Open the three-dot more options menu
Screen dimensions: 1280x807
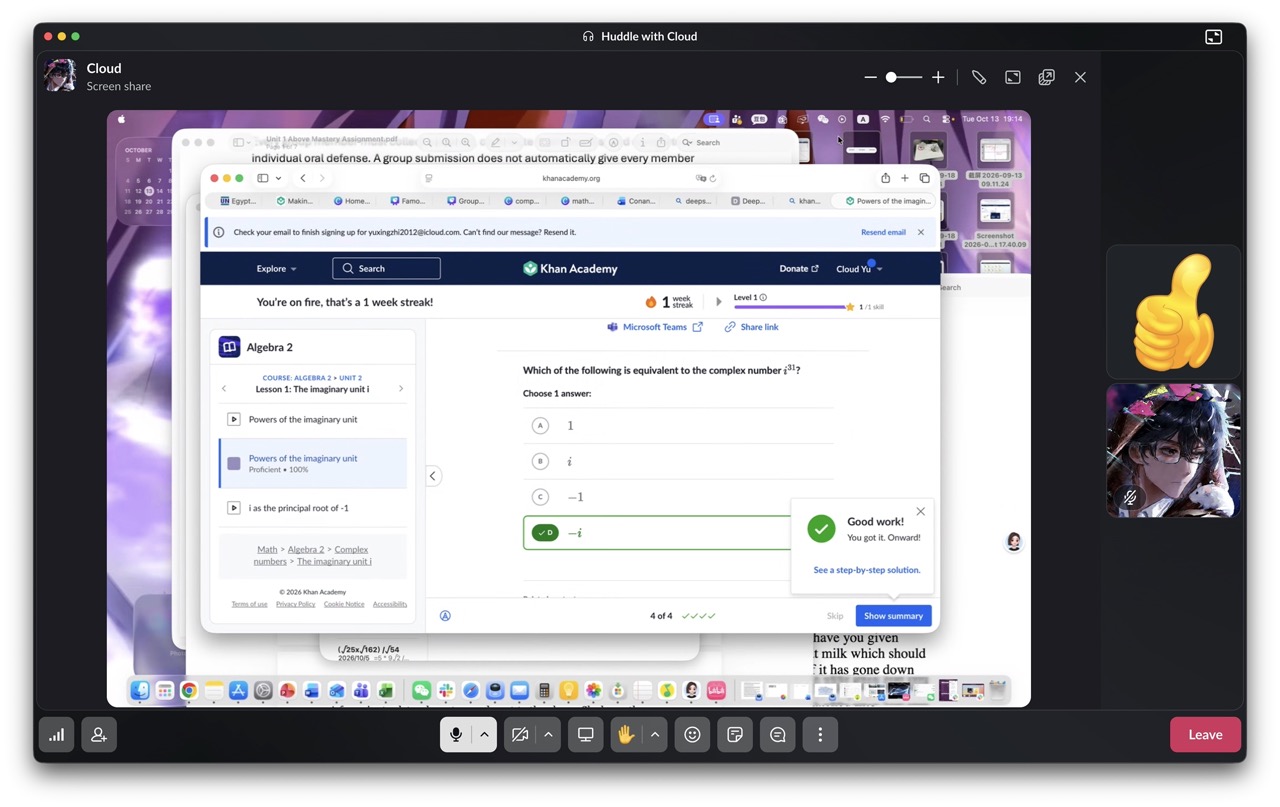[x=820, y=735]
